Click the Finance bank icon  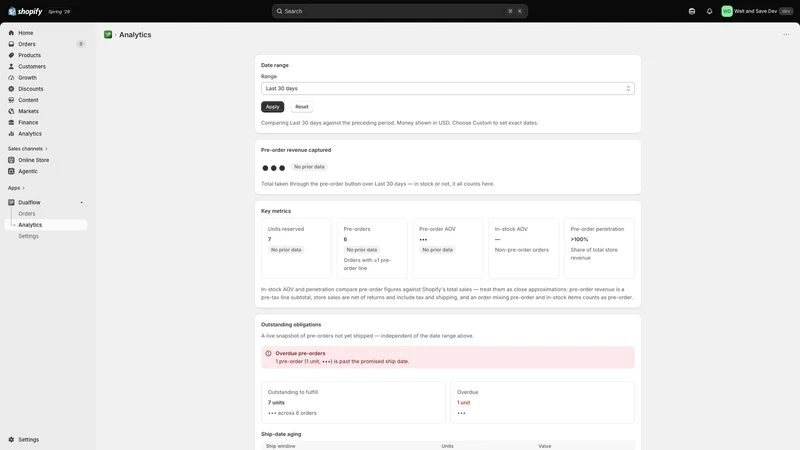(11, 122)
